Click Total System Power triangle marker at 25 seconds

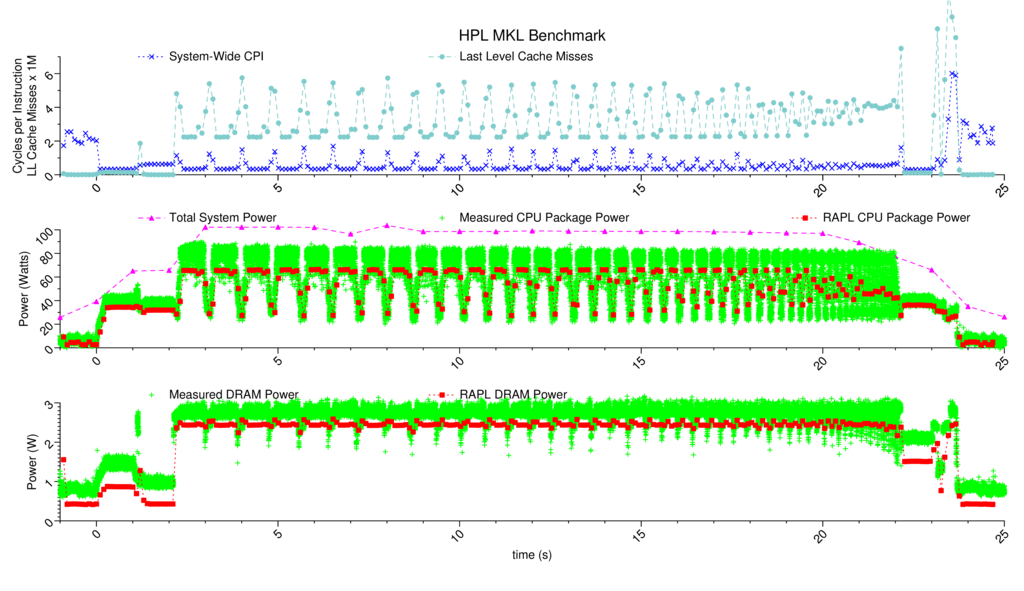[x=1004, y=316]
